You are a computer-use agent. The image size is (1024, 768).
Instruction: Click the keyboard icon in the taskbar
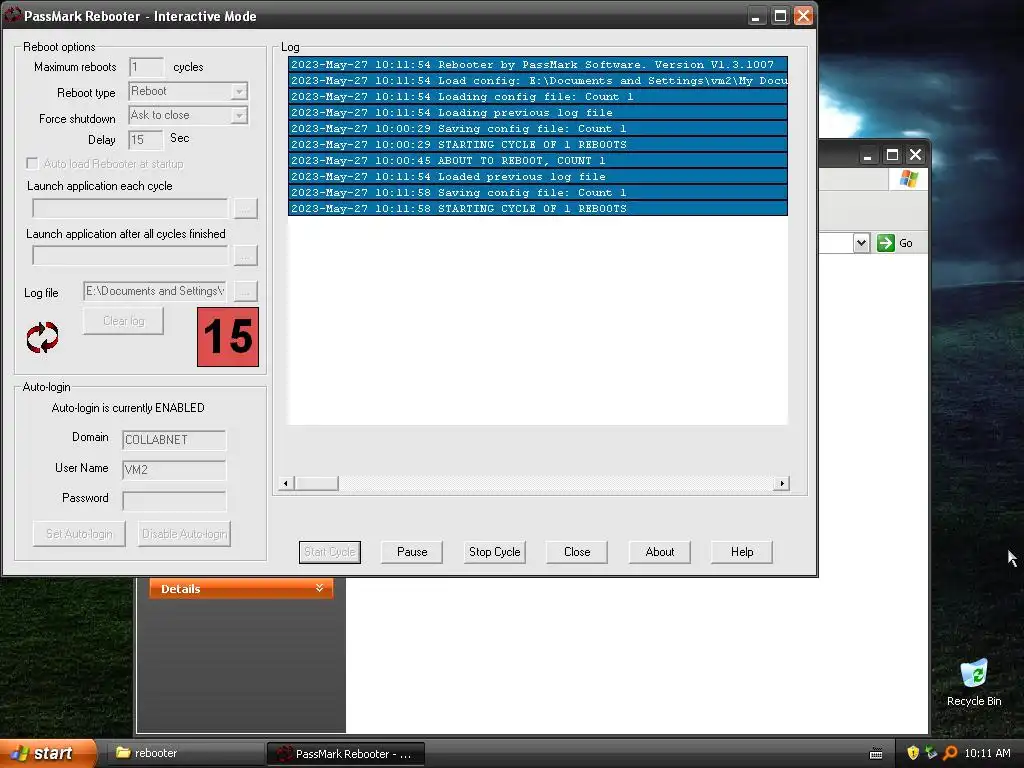(876, 754)
